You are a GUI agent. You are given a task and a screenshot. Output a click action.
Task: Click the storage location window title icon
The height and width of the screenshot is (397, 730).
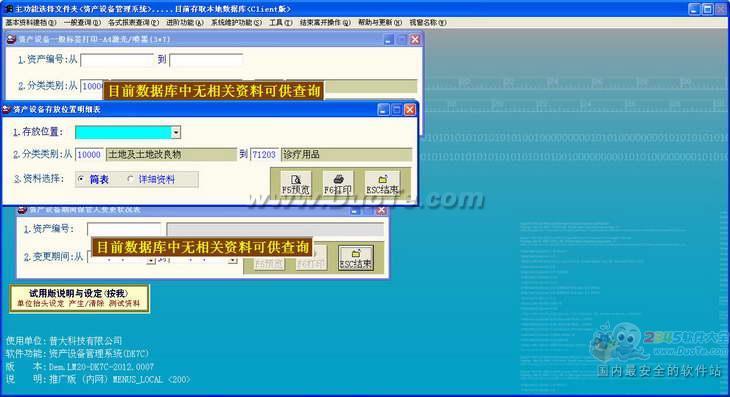click(7, 109)
